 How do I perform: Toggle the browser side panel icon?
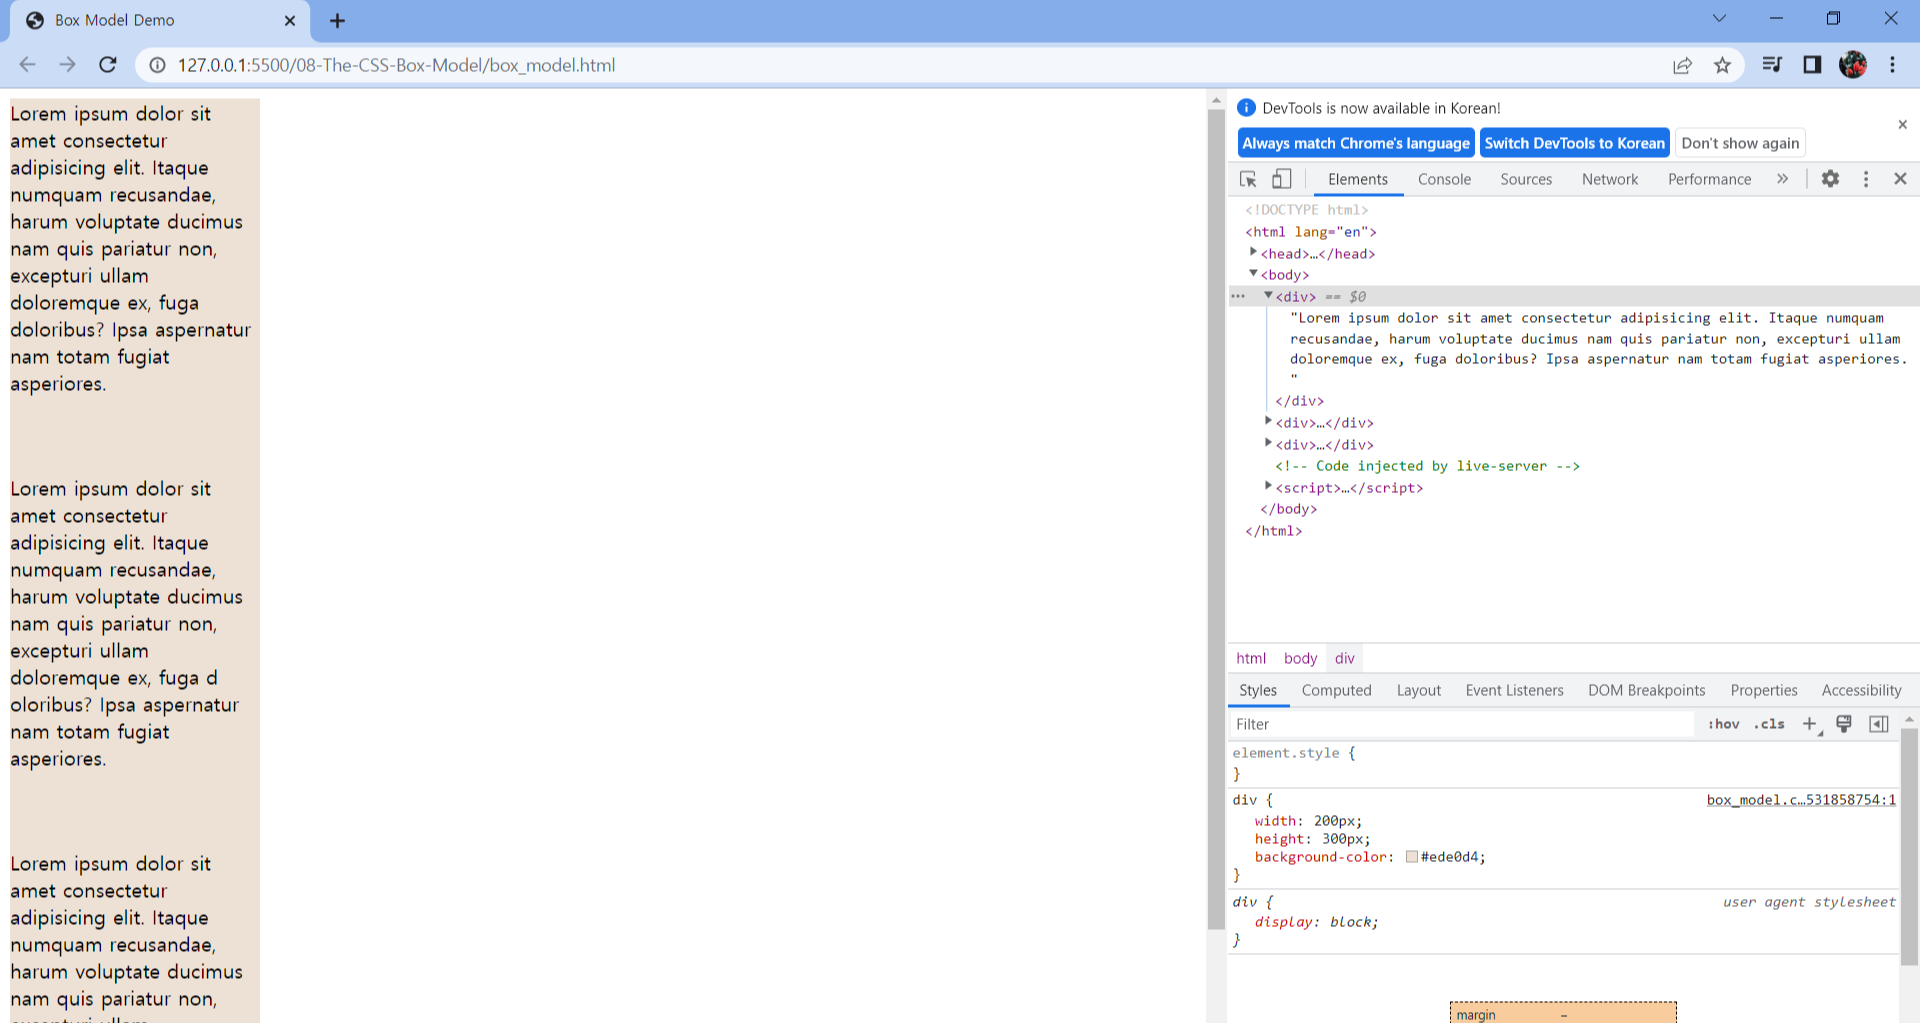click(1812, 65)
